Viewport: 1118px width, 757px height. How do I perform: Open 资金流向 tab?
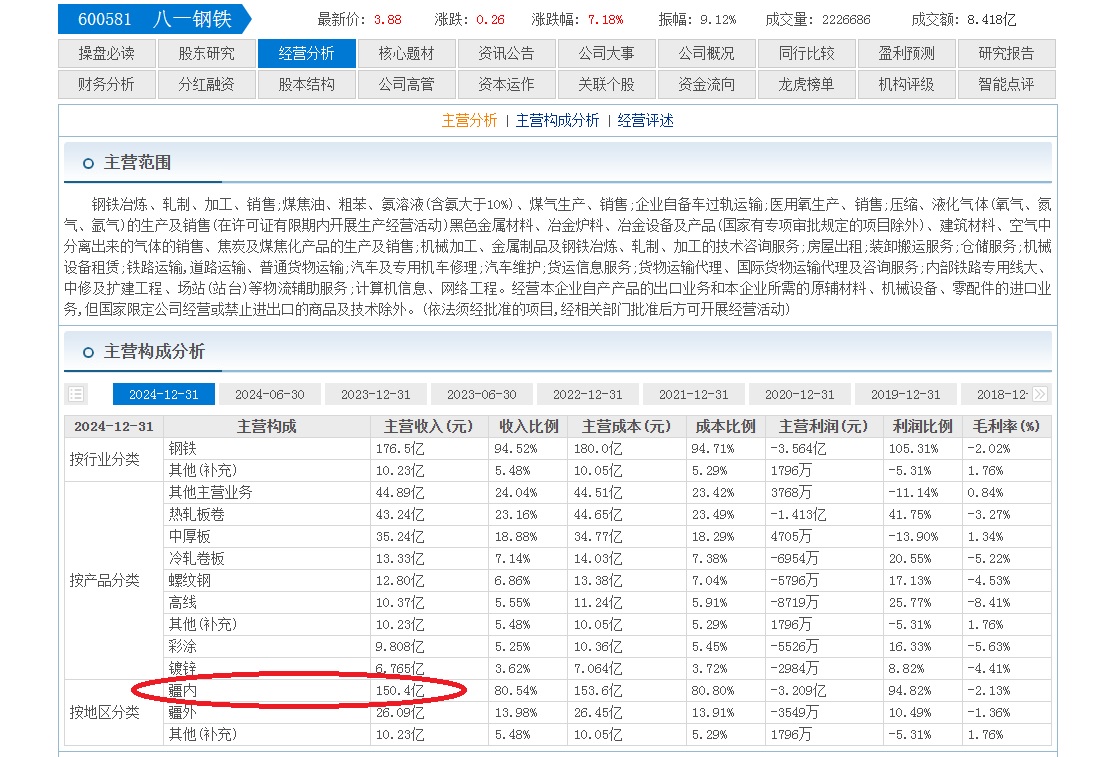point(707,84)
